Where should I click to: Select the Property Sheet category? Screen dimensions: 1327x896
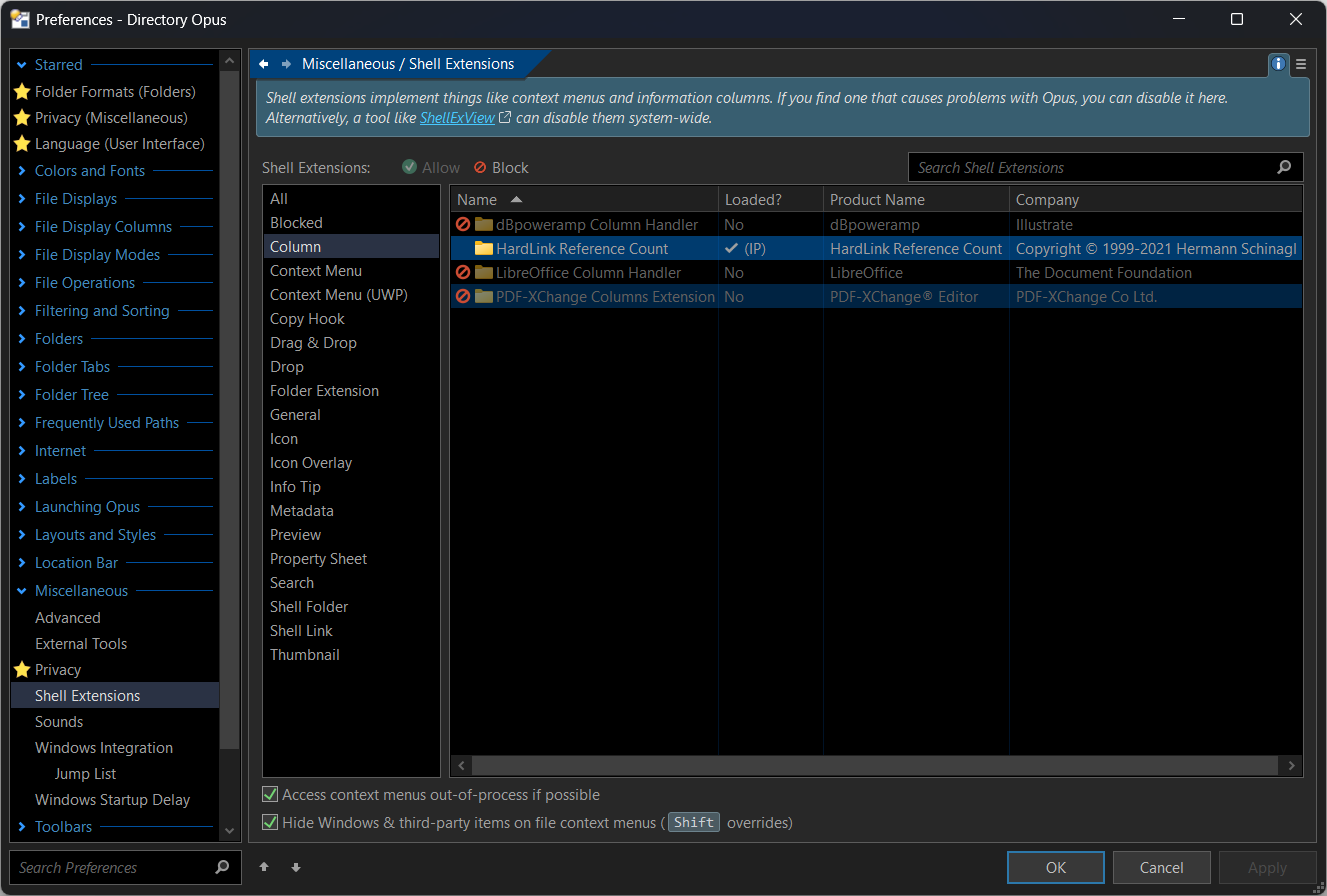pos(351,559)
